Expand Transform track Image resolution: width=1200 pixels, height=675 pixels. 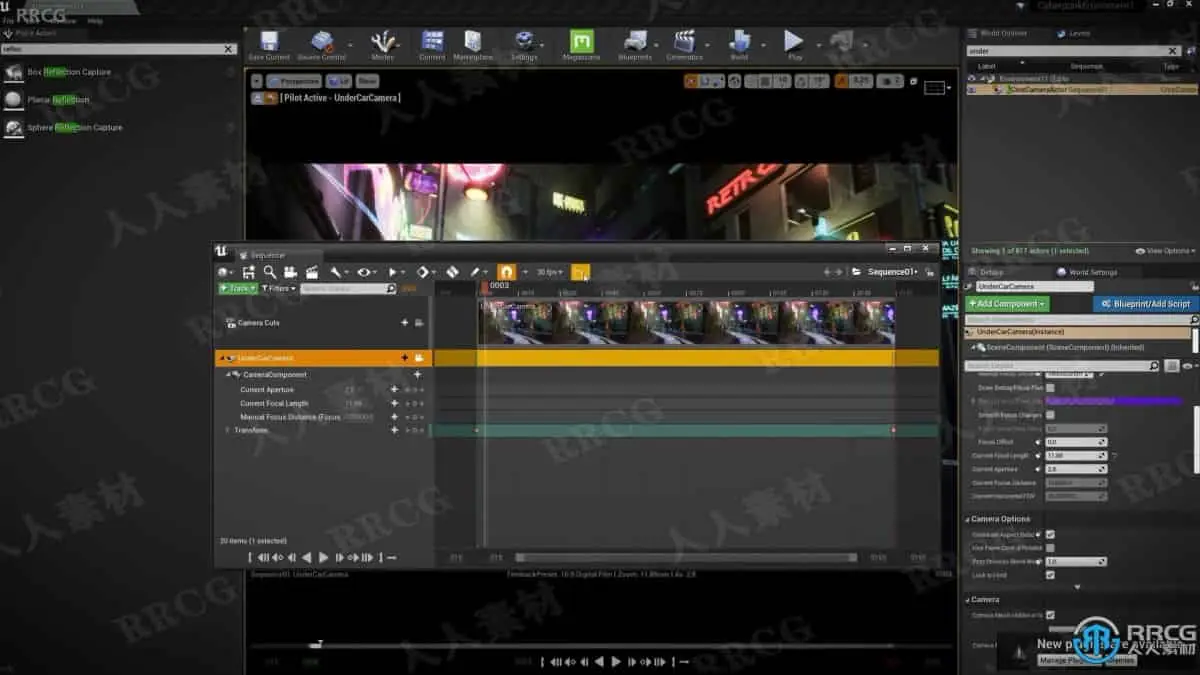(x=228, y=430)
